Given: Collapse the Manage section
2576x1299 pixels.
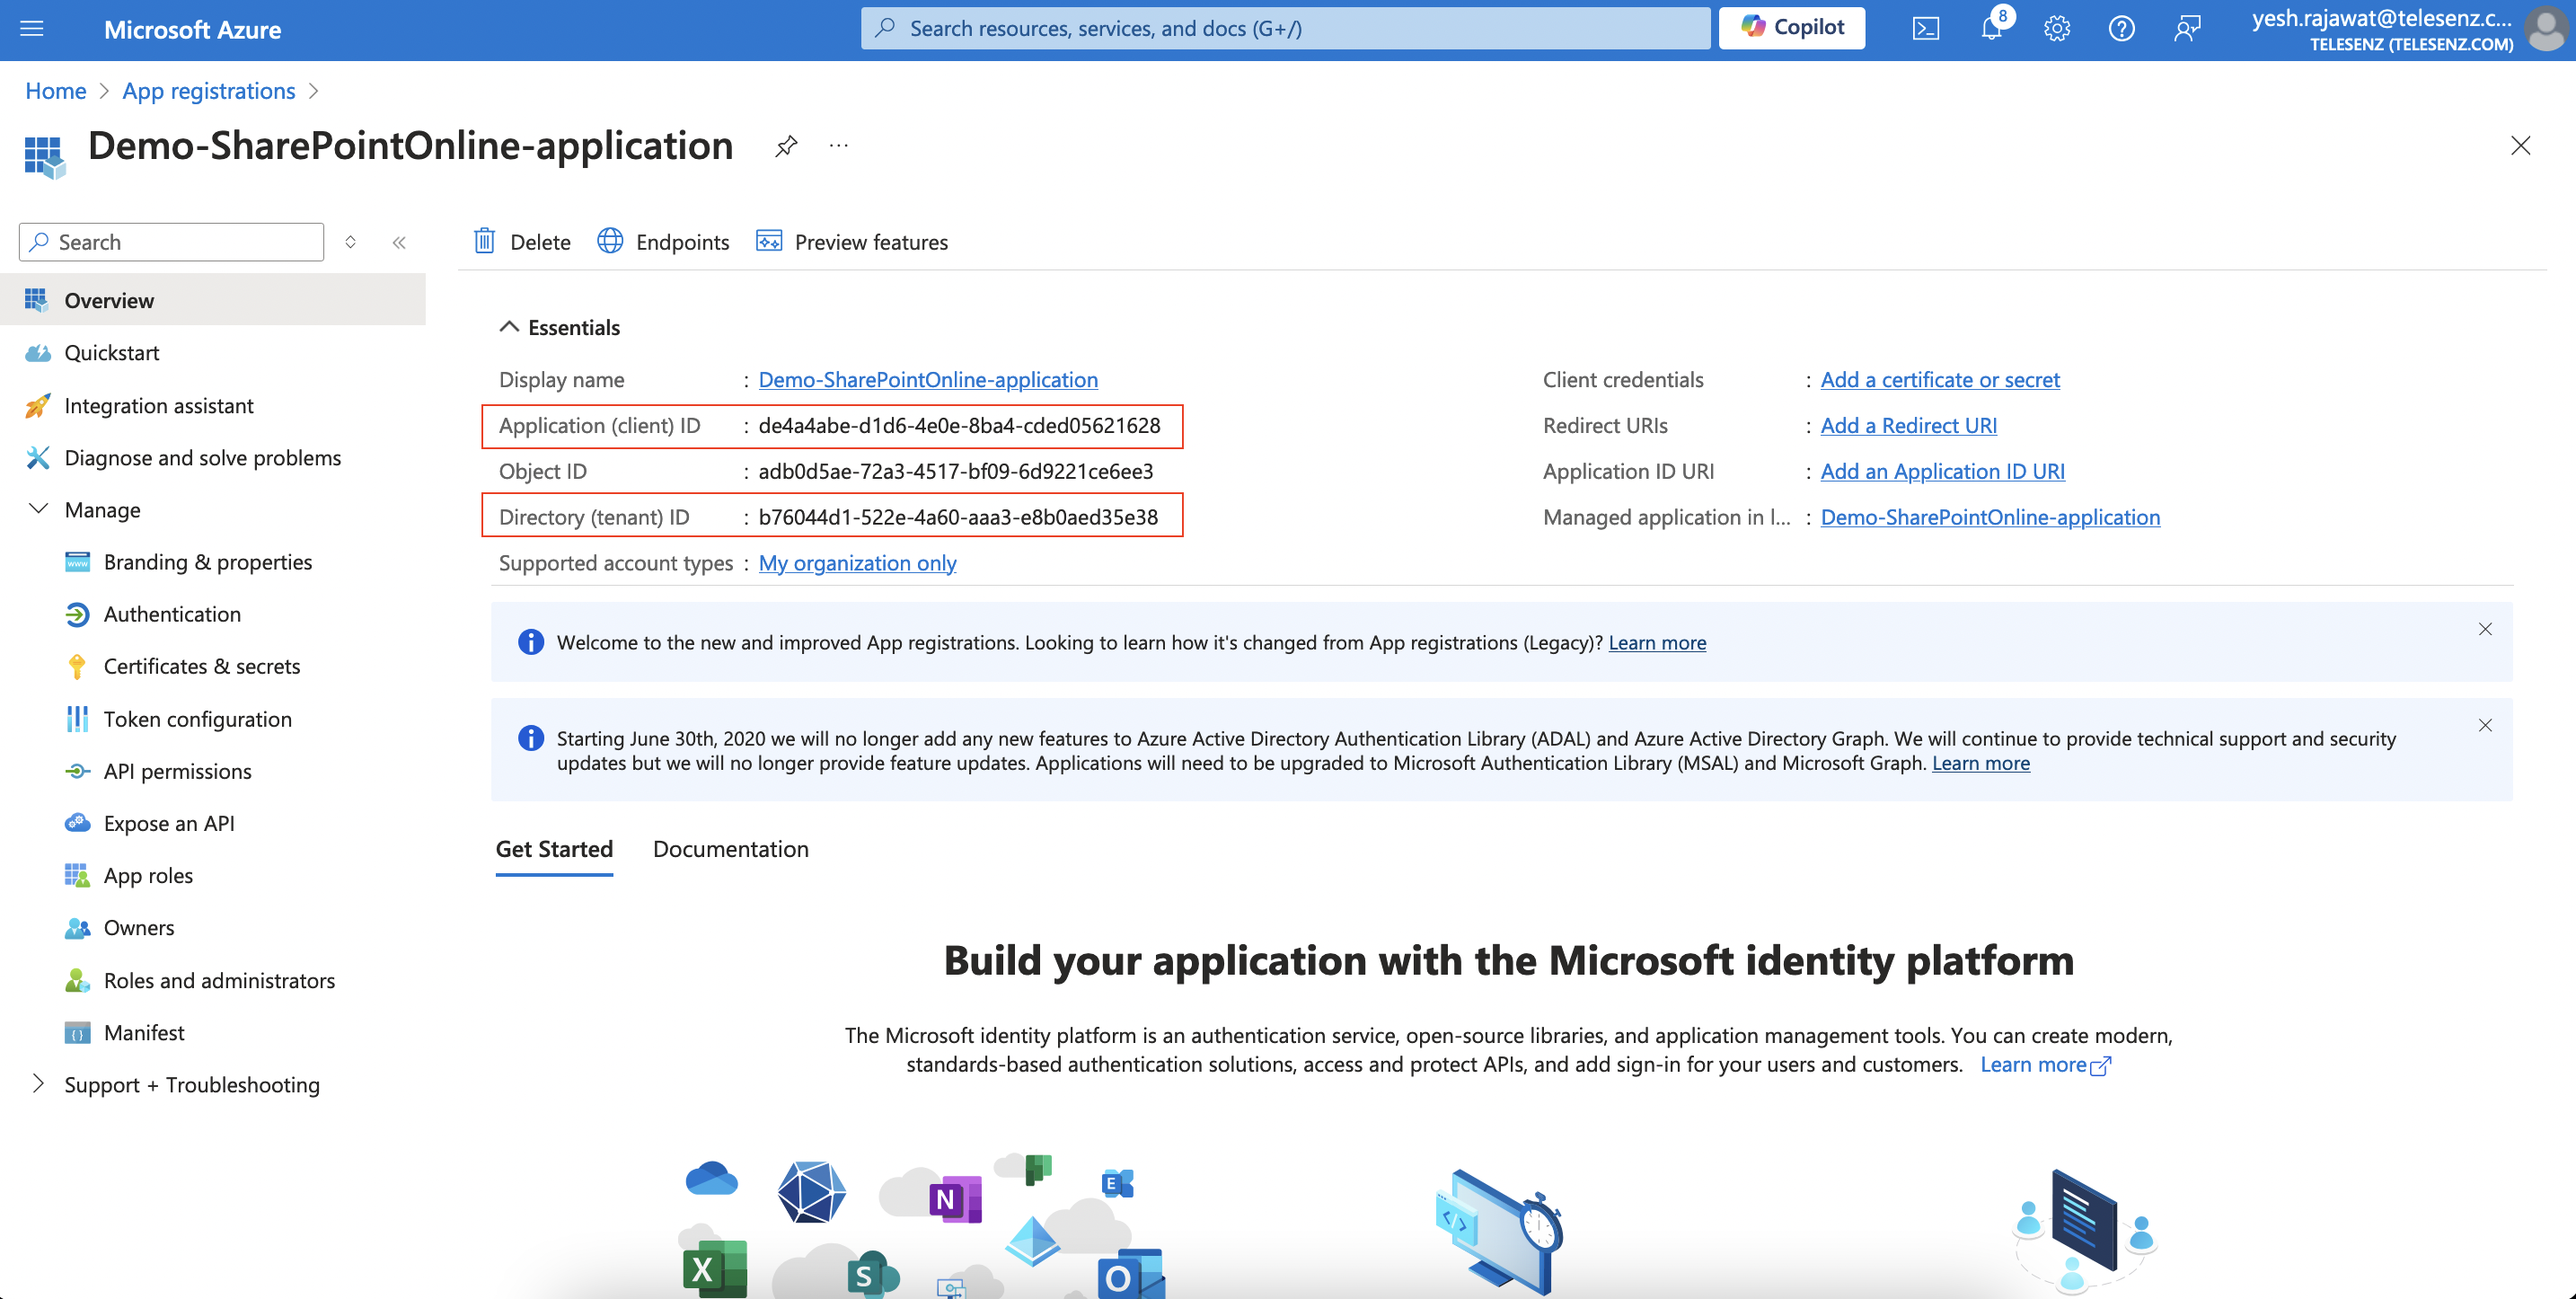Looking at the screenshot, I should 38,509.
